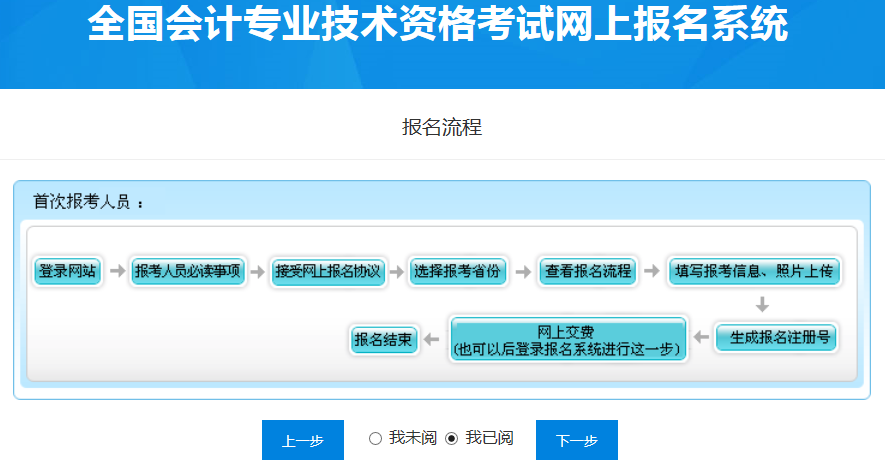
Task: Click the 全国会计专业技术资格考试网上报名系统 title
Action: [x=438, y=24]
